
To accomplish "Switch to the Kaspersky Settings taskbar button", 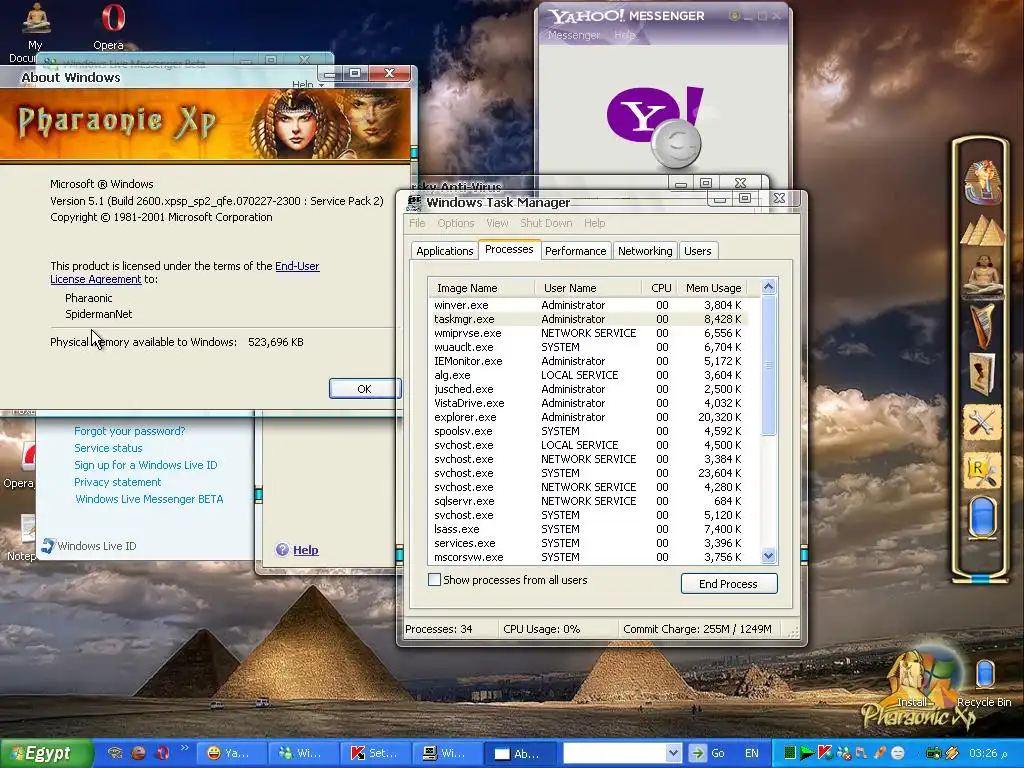I will tap(375, 753).
